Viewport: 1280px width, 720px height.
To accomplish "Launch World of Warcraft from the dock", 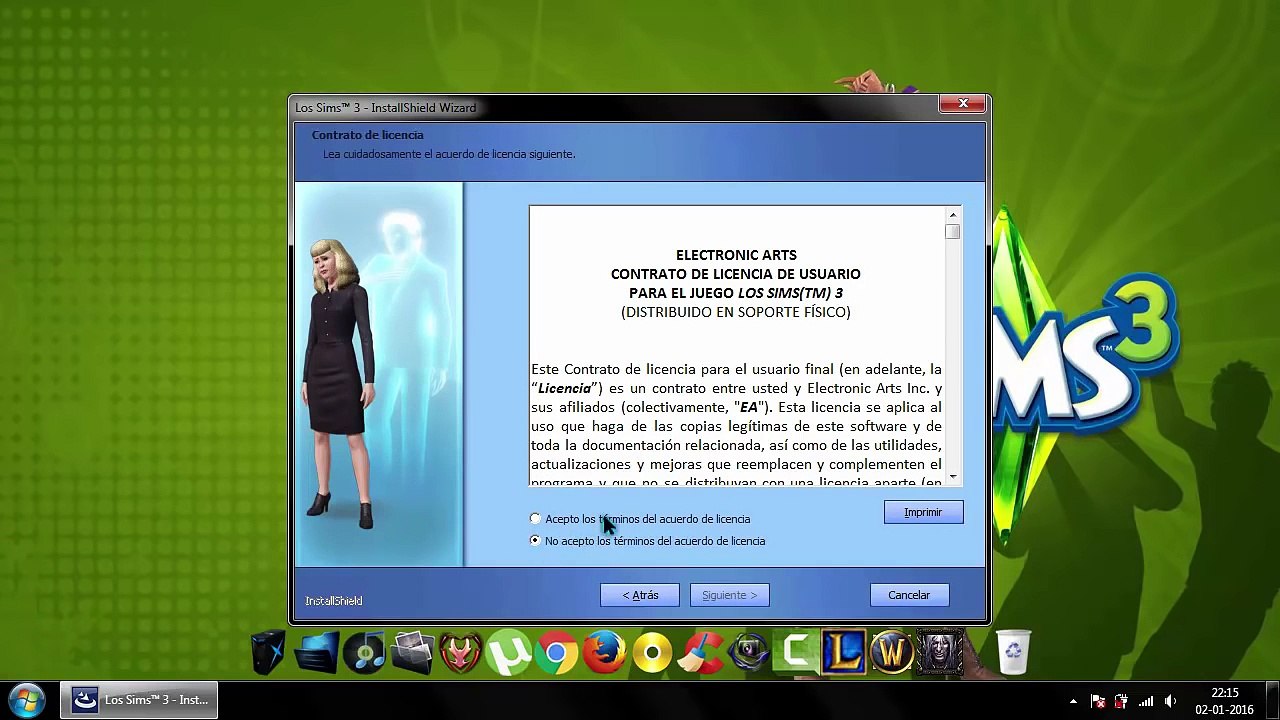I will pos(892,654).
